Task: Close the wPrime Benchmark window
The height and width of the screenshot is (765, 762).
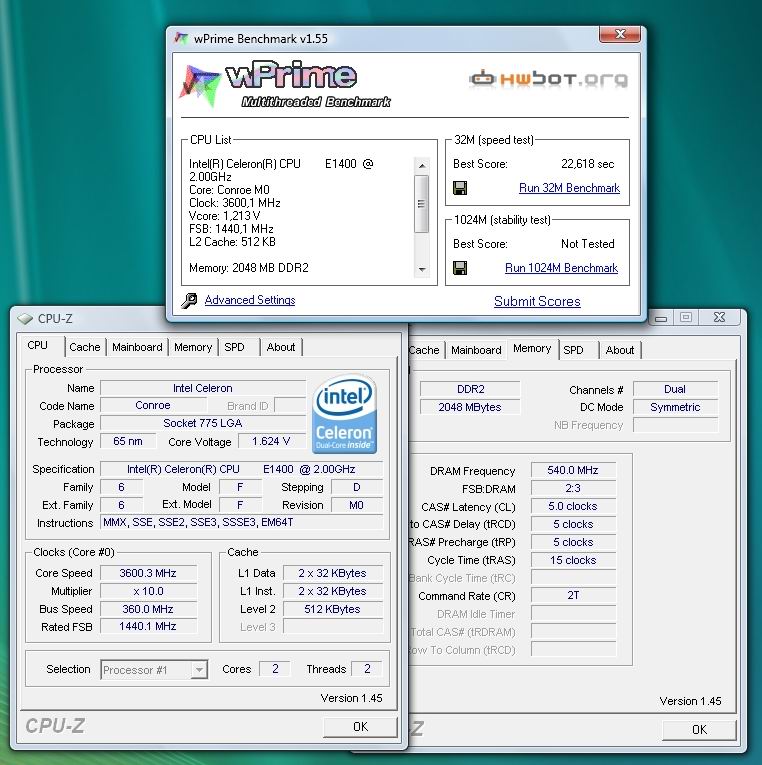Action: pyautogui.click(x=620, y=34)
